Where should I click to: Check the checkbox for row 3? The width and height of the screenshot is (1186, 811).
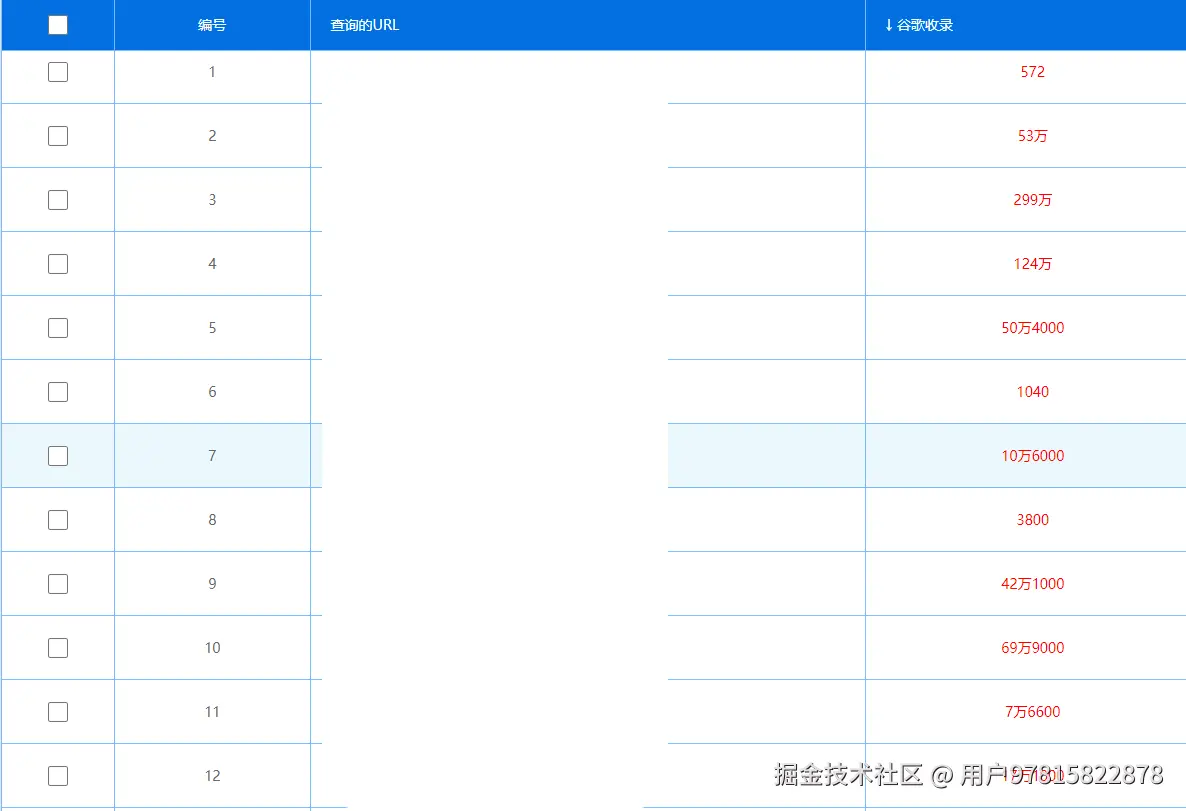click(x=57, y=199)
